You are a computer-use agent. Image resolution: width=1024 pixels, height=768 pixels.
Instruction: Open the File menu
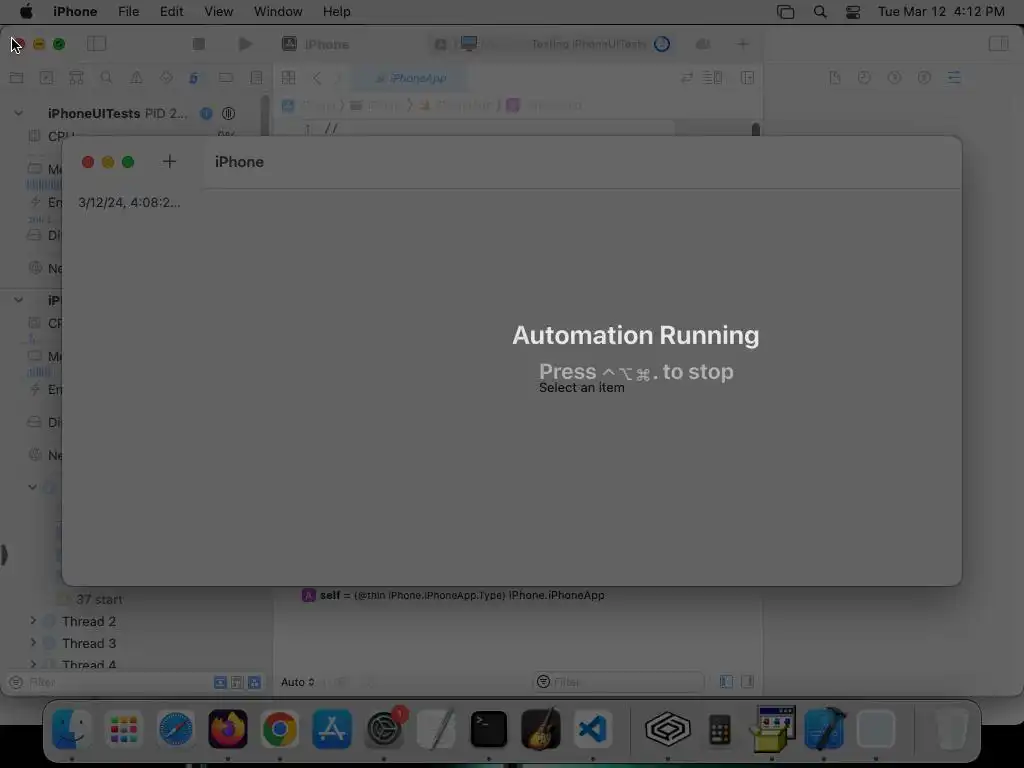128,12
